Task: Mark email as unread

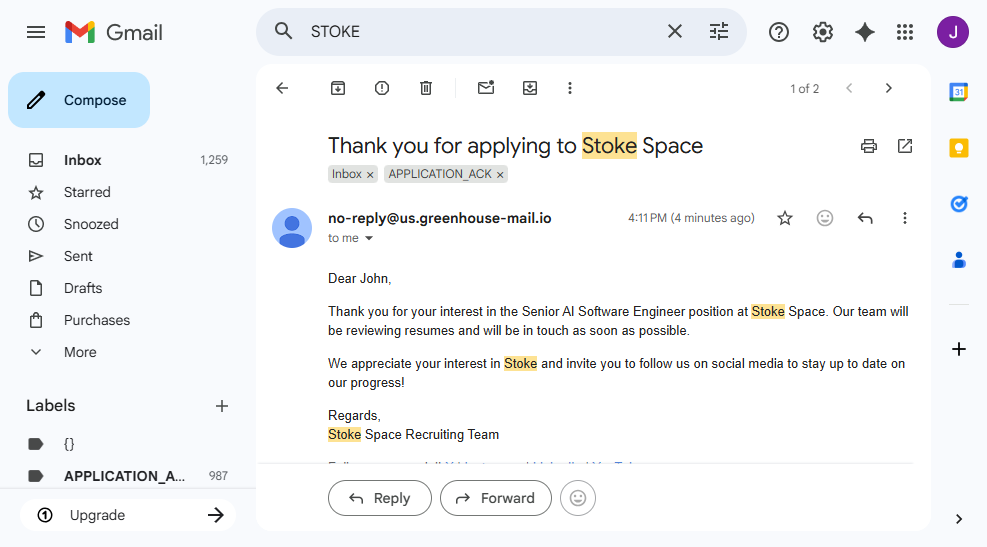Action: point(486,88)
